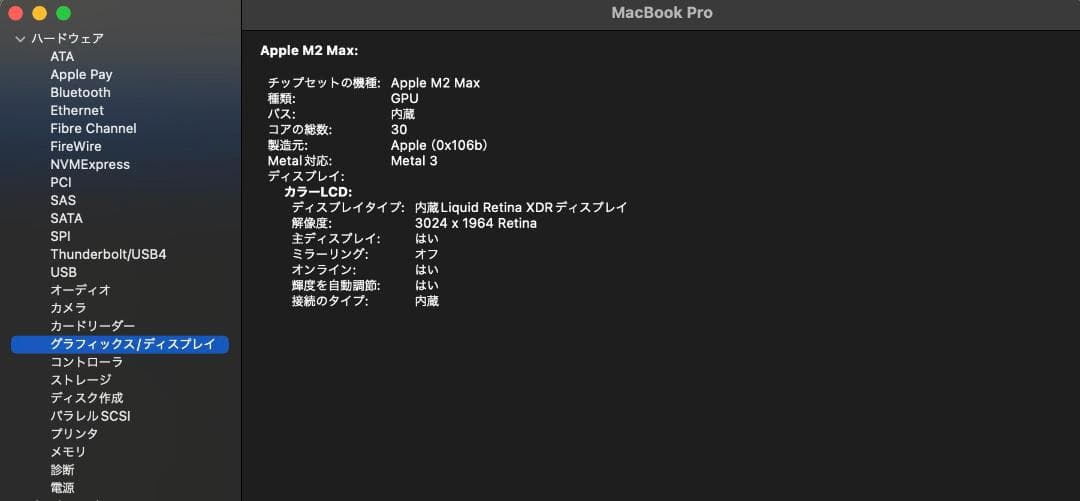Open プリンタ in the sidebar
Screen dimensions: 1080x501
click(74, 434)
